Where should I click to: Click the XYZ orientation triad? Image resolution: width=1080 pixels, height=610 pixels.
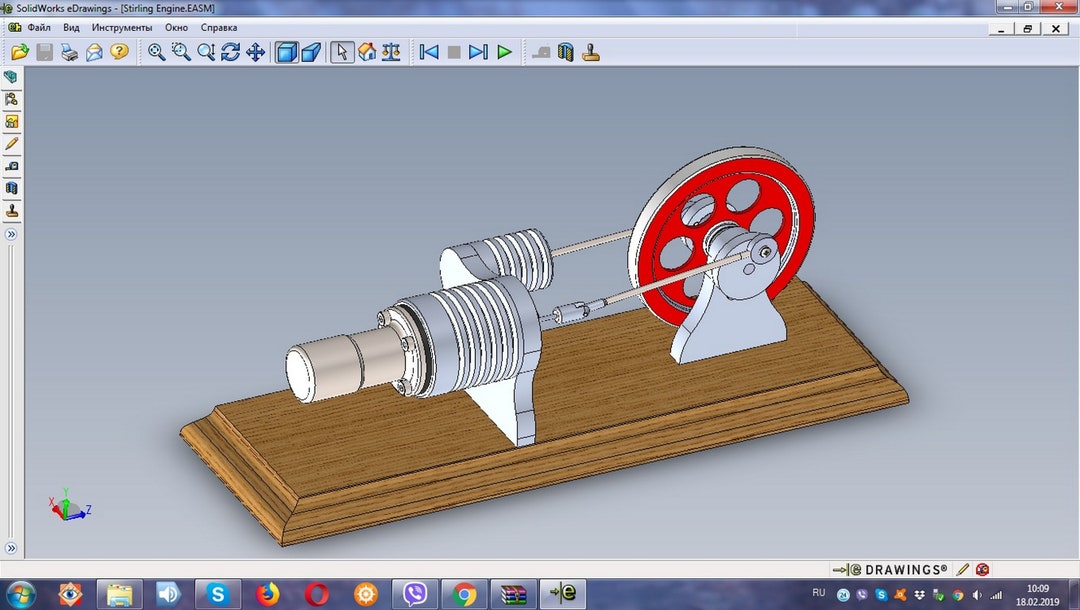tap(69, 505)
